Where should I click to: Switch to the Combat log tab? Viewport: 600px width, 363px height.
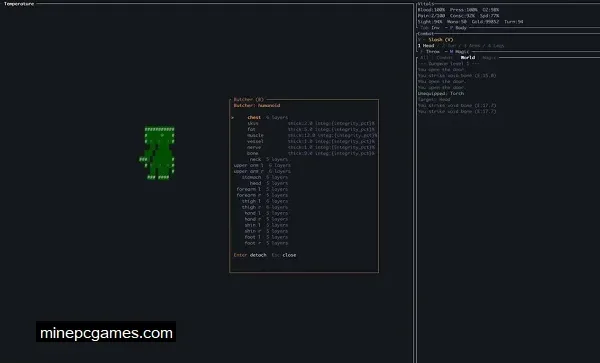(445, 57)
